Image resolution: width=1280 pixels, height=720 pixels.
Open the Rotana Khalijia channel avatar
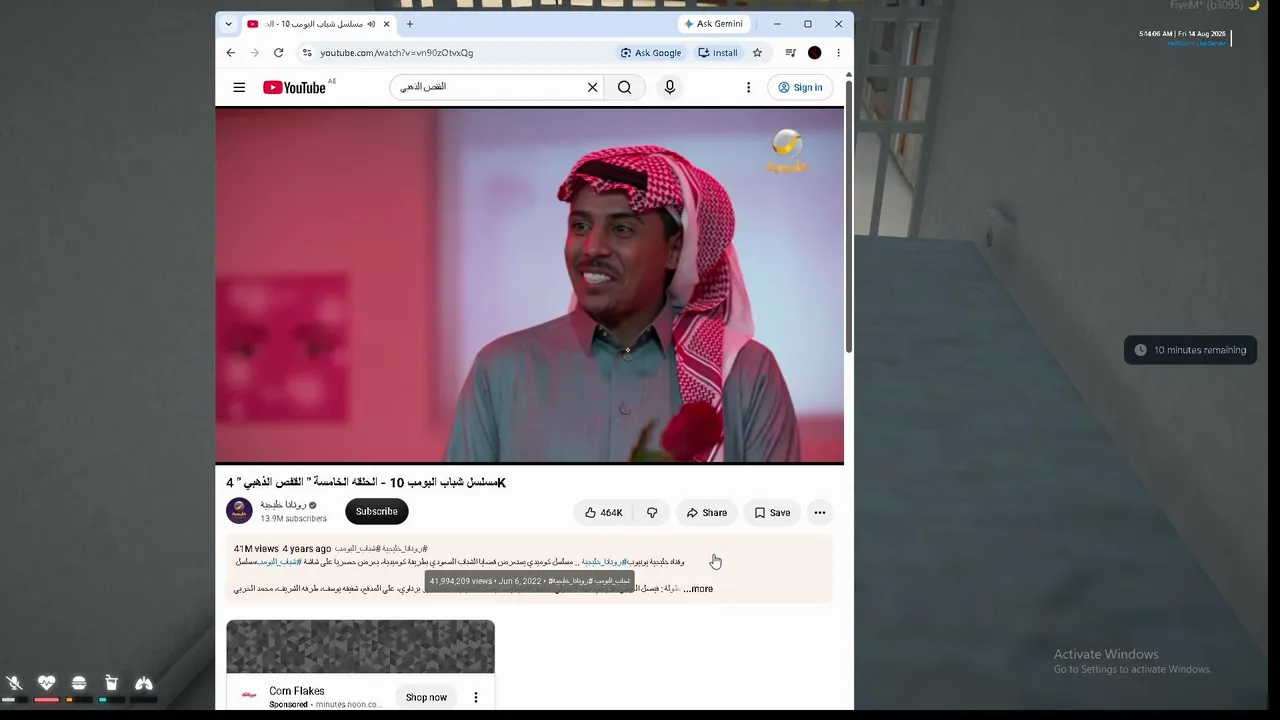pyautogui.click(x=239, y=511)
